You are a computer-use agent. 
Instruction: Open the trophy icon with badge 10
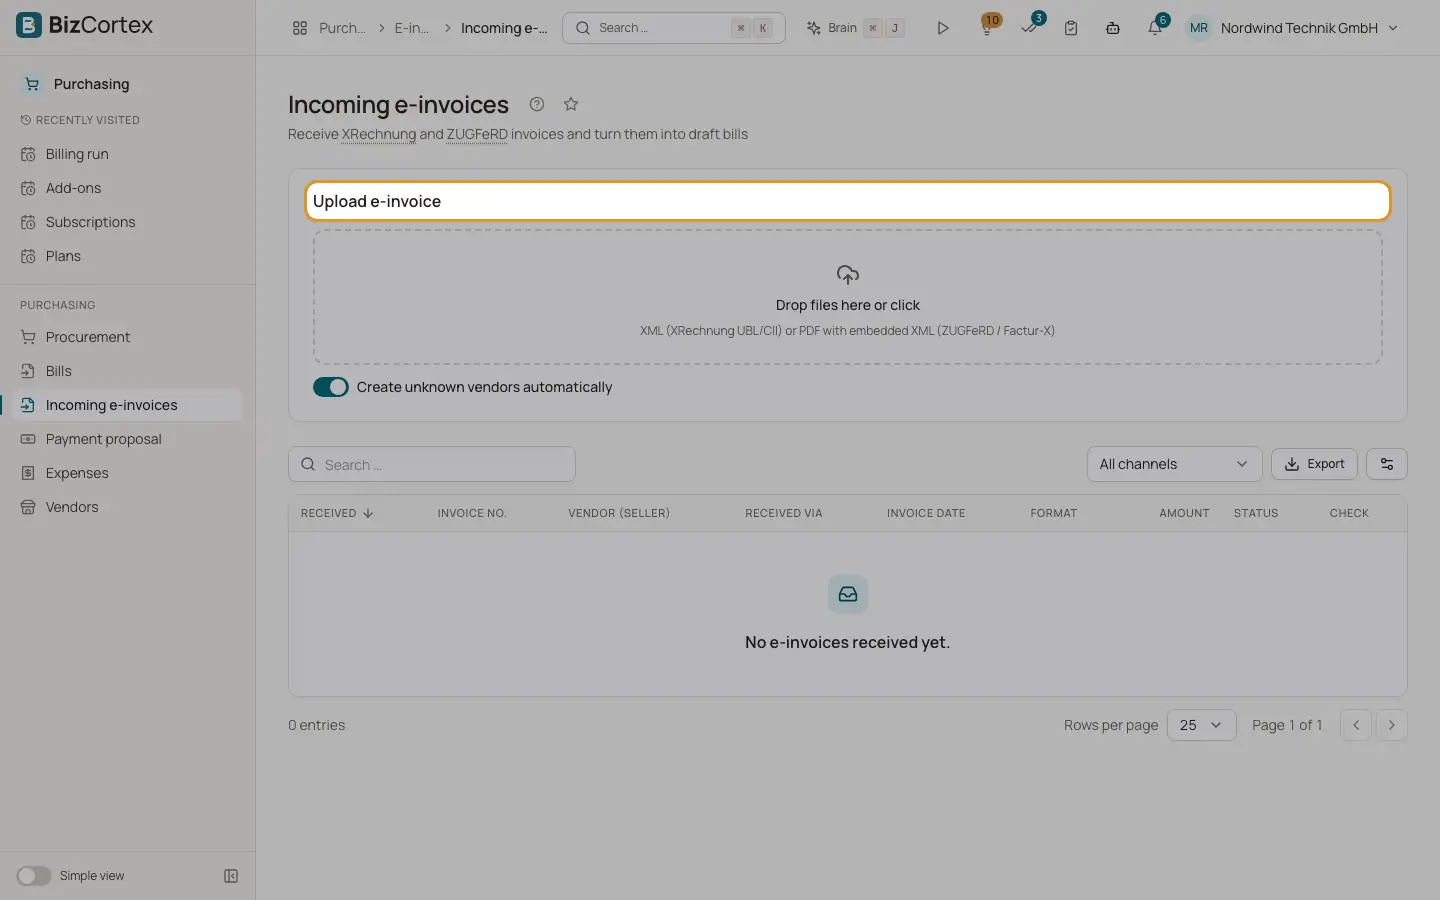988,26
